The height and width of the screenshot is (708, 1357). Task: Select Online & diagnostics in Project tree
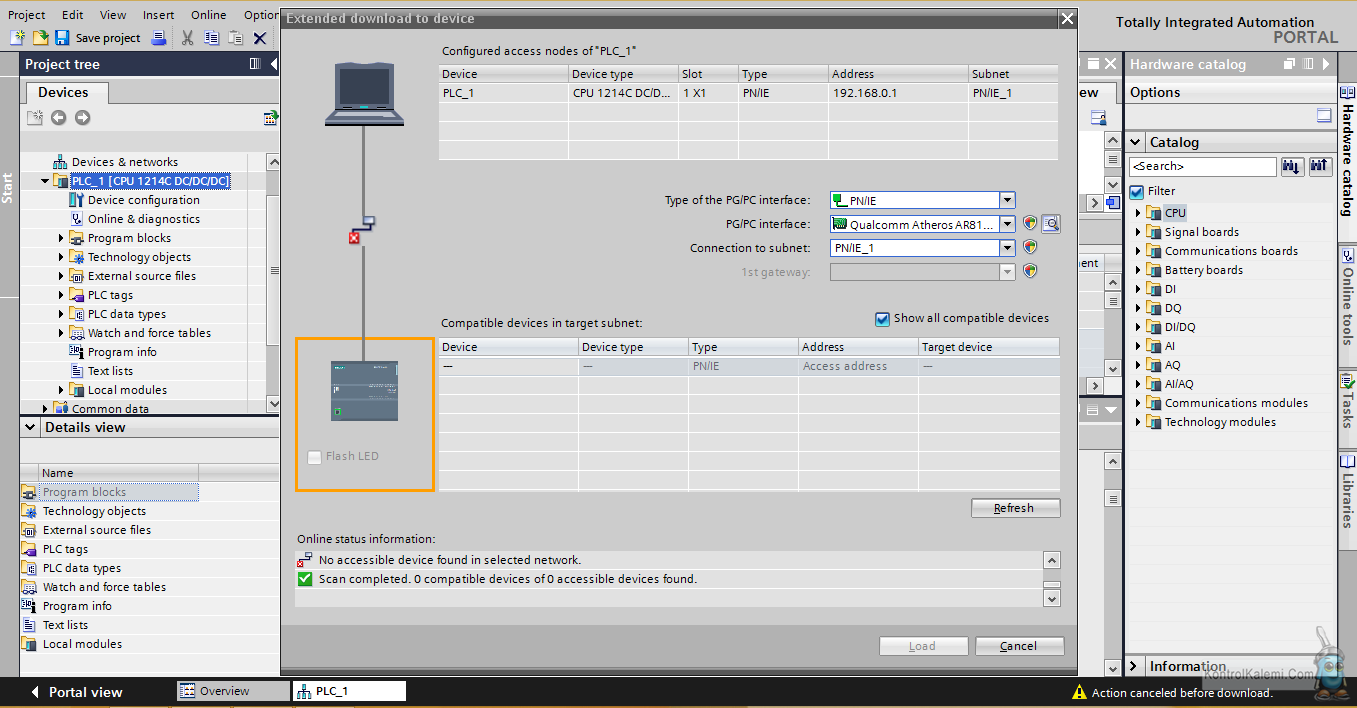[144, 219]
